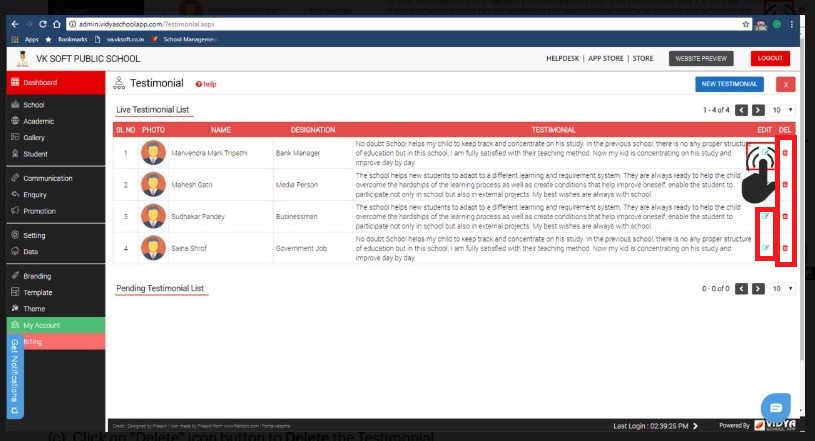Click the NEW TESTIMONIAL button
The image size is (815, 441).
(729, 84)
